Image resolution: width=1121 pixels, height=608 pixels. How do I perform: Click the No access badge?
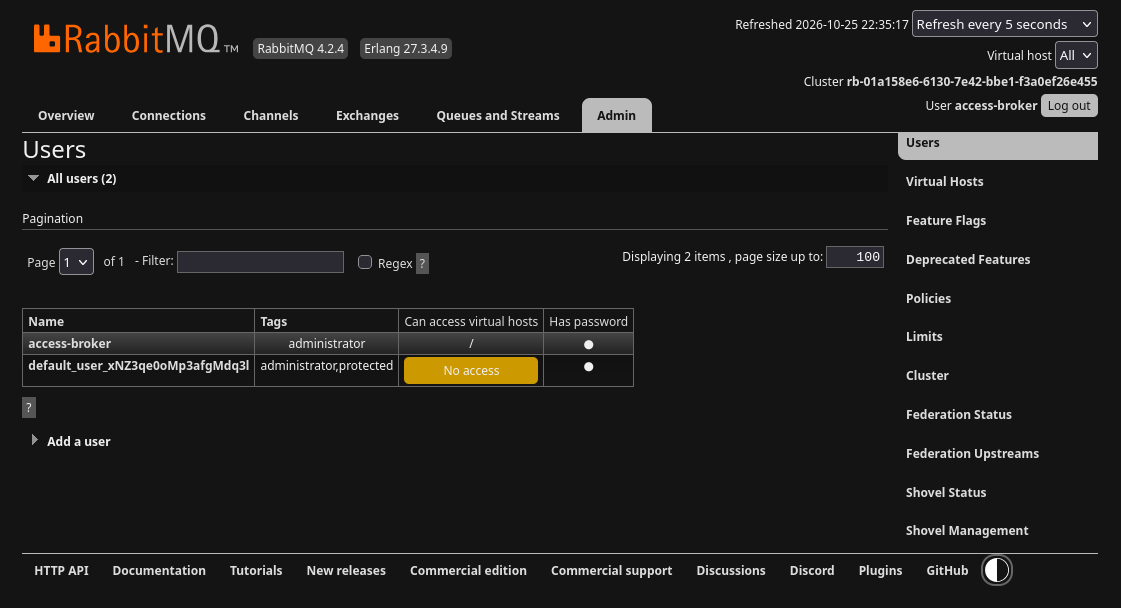471,371
